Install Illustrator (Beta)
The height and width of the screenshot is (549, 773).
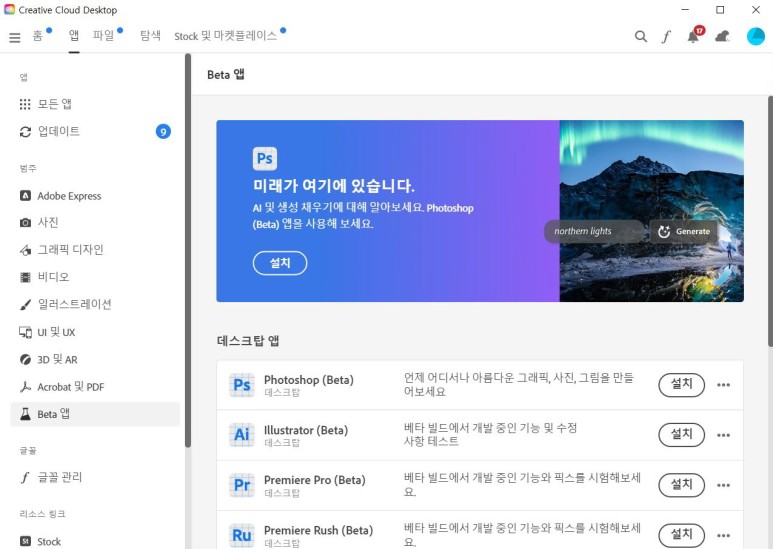pyautogui.click(x=681, y=435)
